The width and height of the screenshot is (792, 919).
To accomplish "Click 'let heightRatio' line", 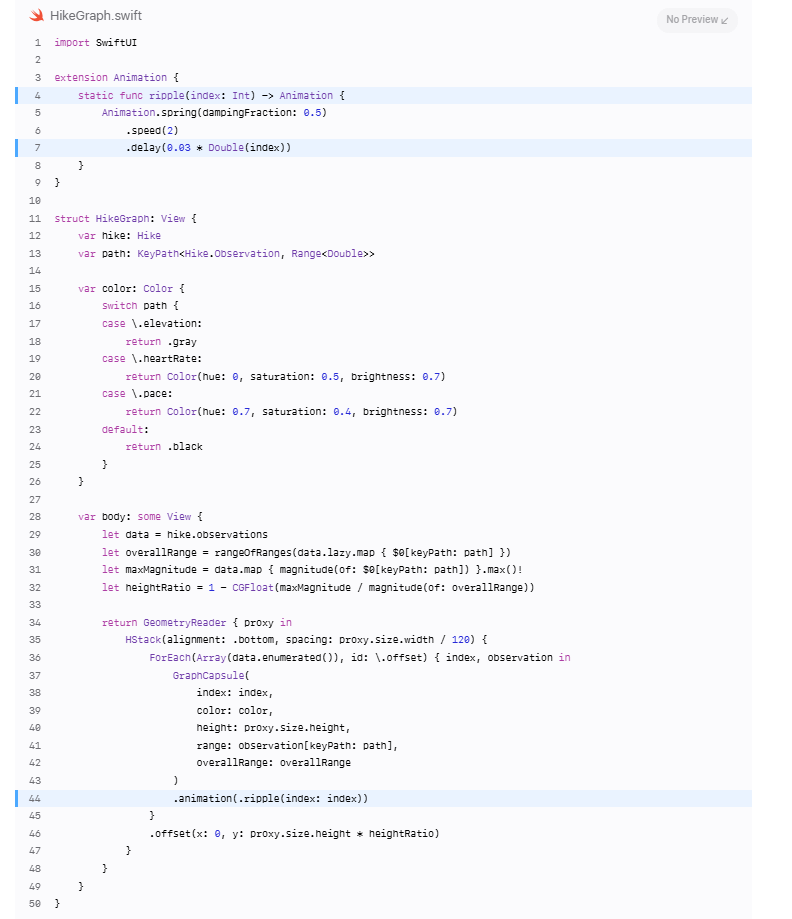I will [318, 588].
